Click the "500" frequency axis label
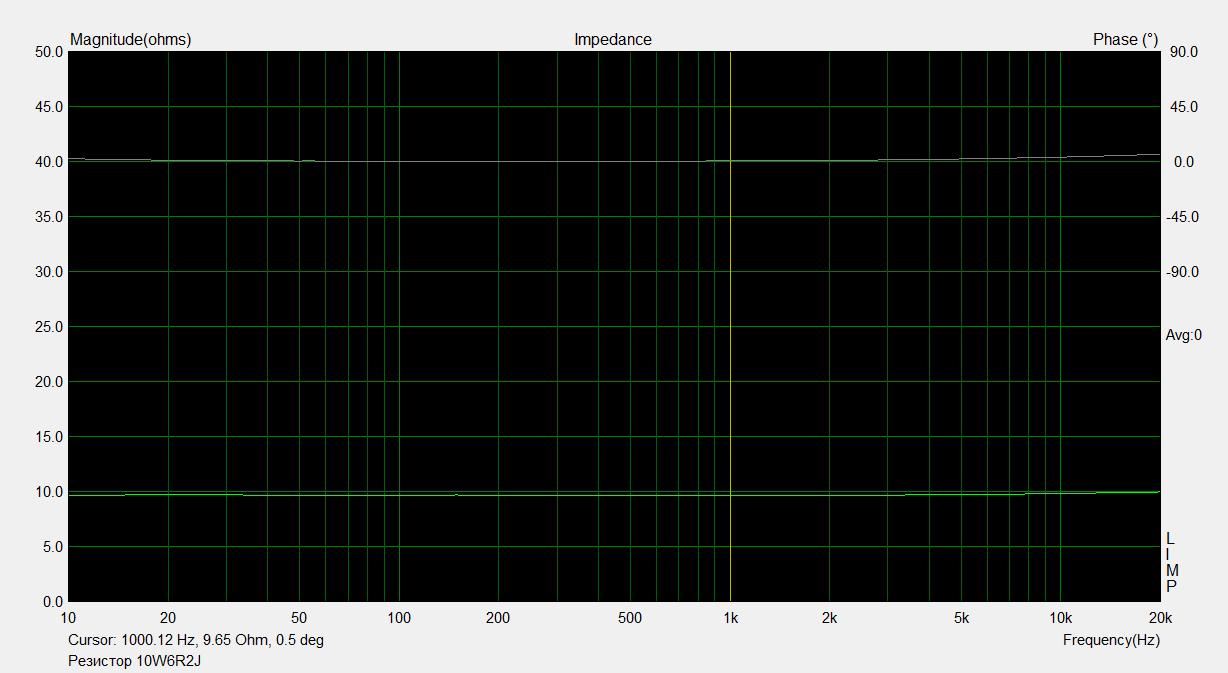 [x=630, y=618]
